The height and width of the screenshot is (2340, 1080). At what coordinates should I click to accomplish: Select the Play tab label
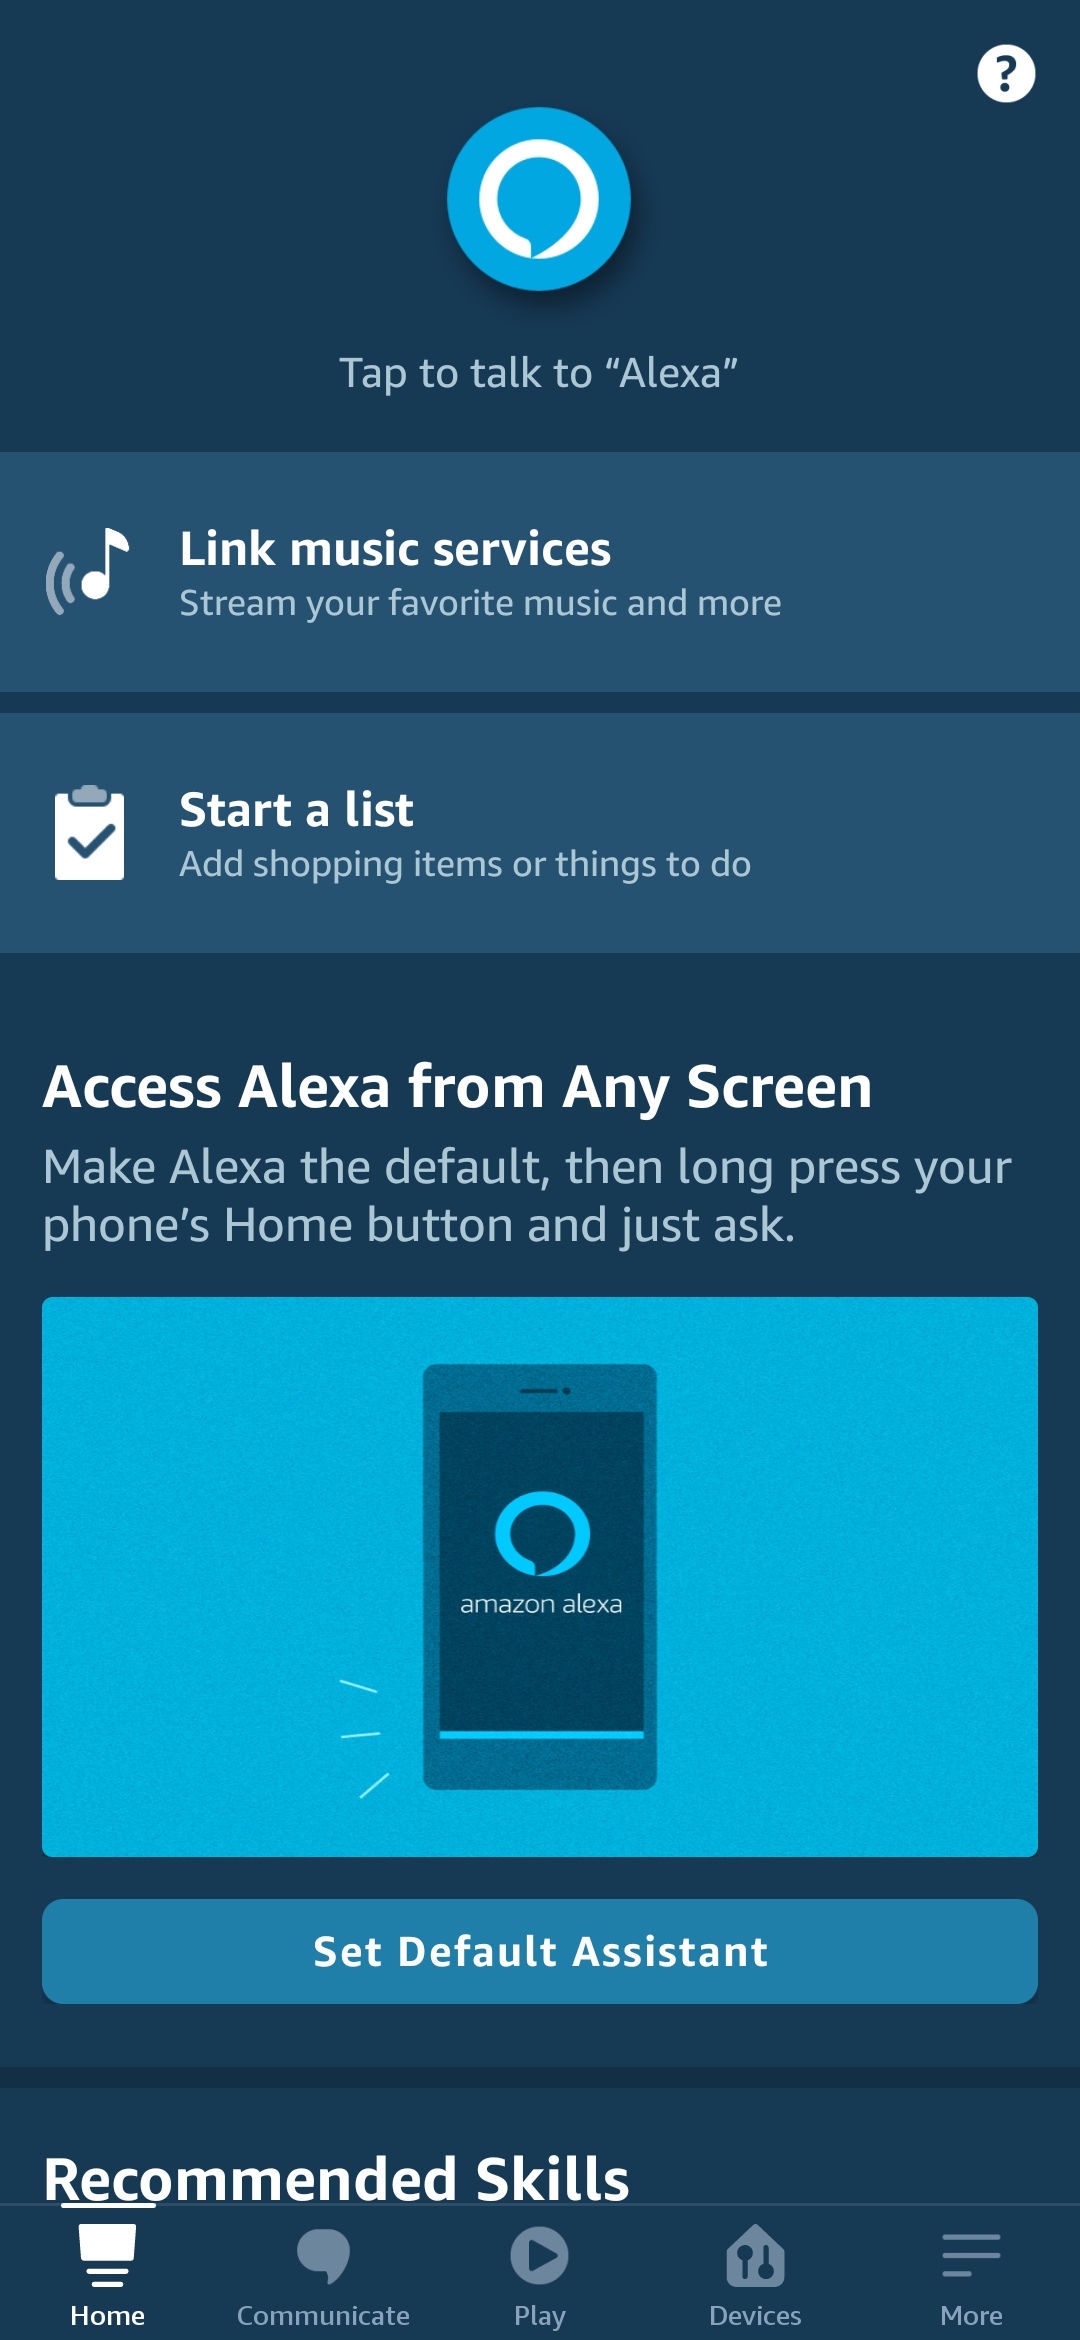click(x=539, y=2316)
